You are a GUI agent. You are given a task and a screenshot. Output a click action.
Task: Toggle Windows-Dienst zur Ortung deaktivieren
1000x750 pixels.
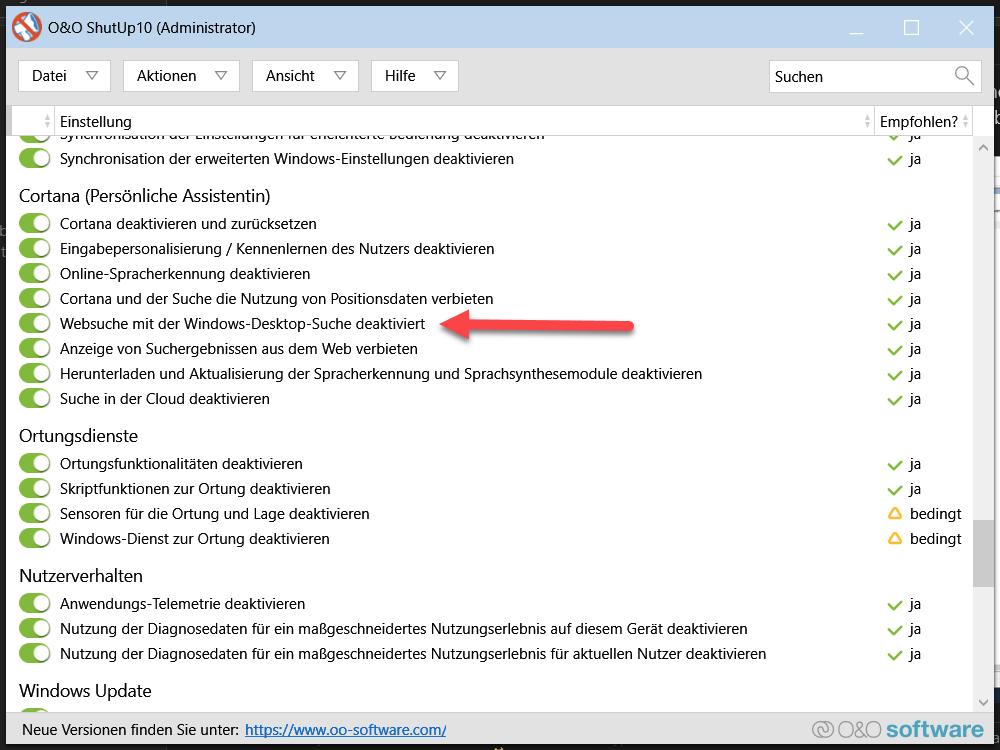coord(34,538)
